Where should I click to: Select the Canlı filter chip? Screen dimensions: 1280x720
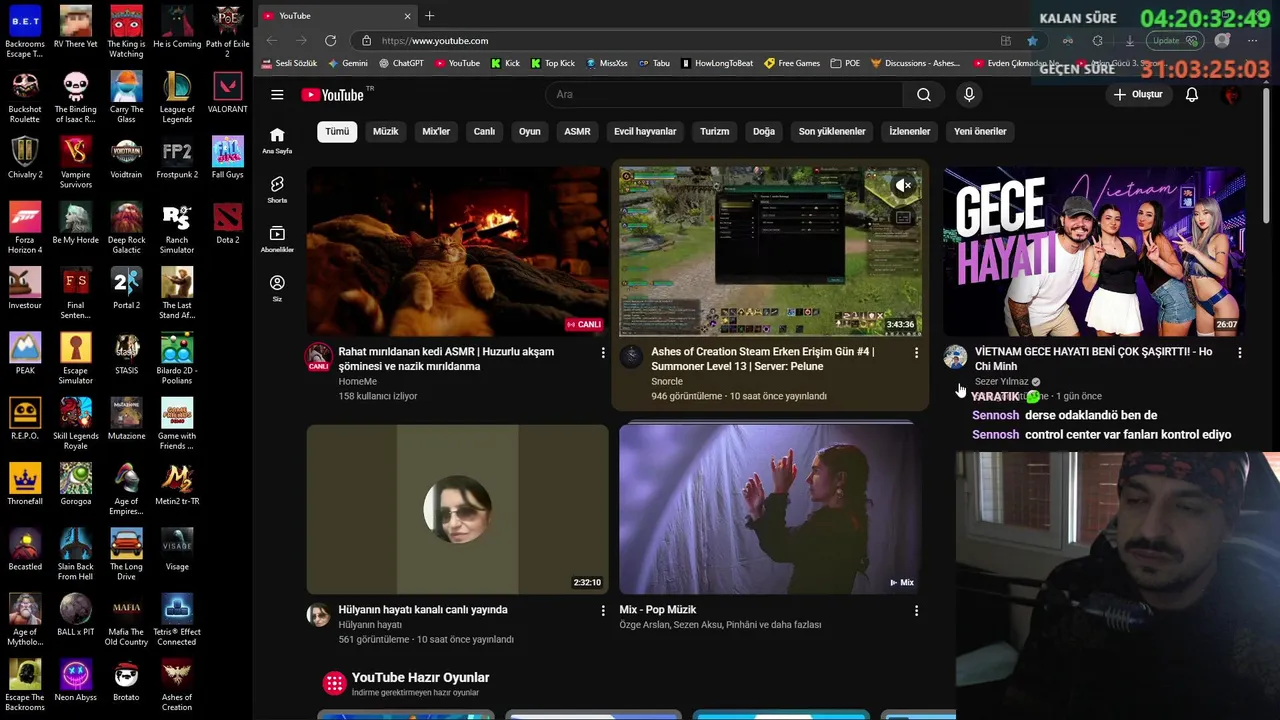click(x=484, y=131)
